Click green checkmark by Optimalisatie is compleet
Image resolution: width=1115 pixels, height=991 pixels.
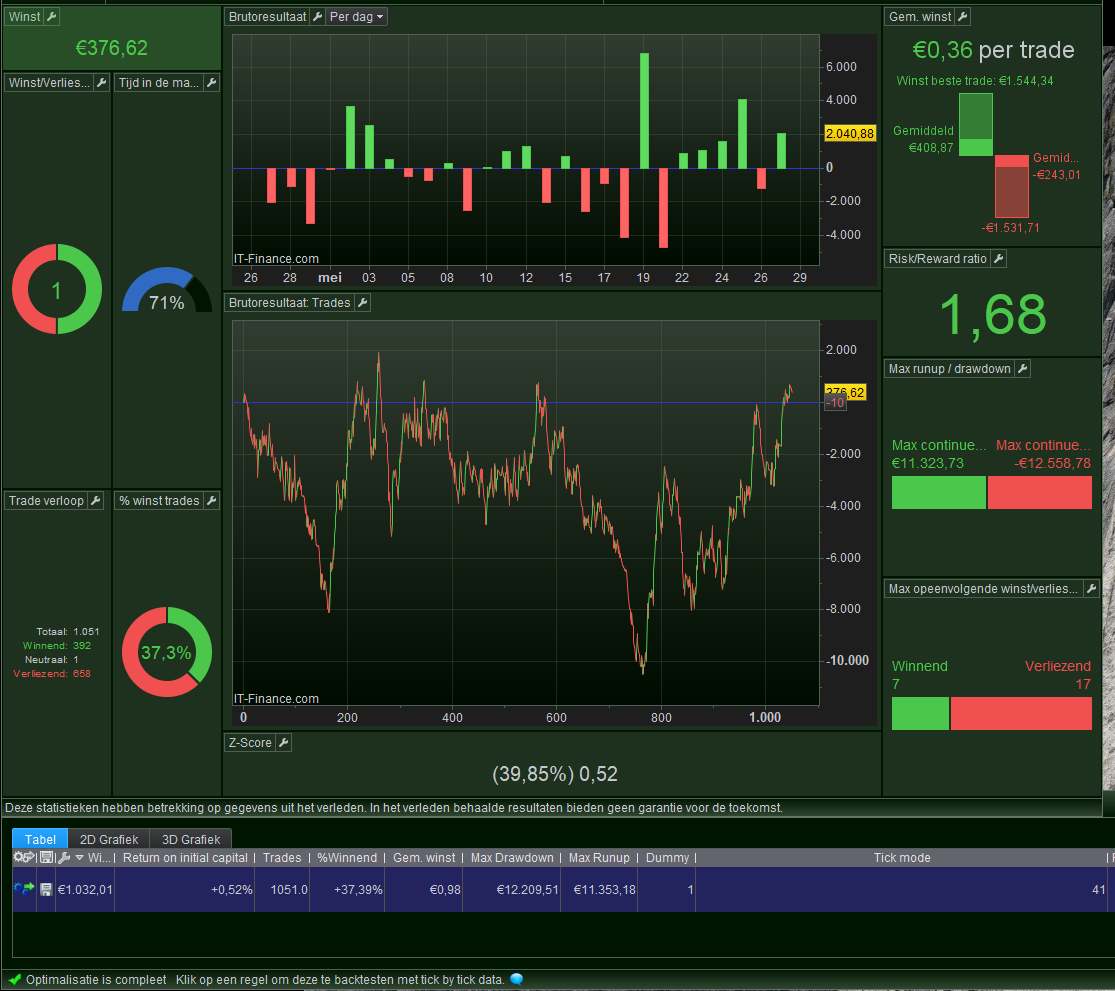(x=14, y=980)
